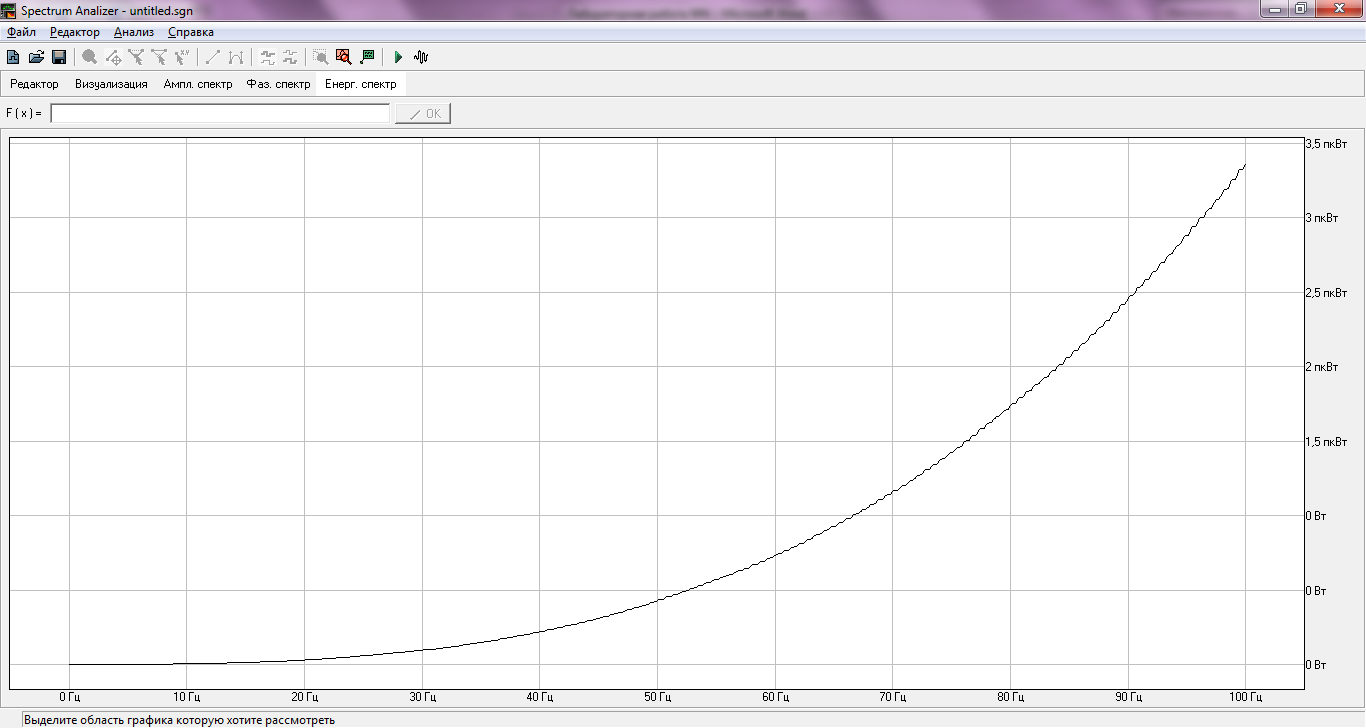Run analysis with green play arrow

[x=398, y=57]
